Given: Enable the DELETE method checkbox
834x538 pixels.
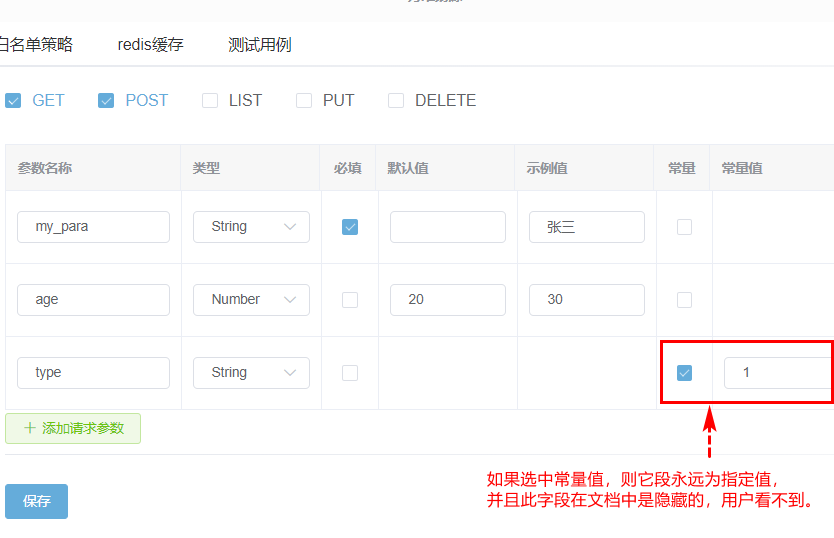Looking at the screenshot, I should point(396,100).
